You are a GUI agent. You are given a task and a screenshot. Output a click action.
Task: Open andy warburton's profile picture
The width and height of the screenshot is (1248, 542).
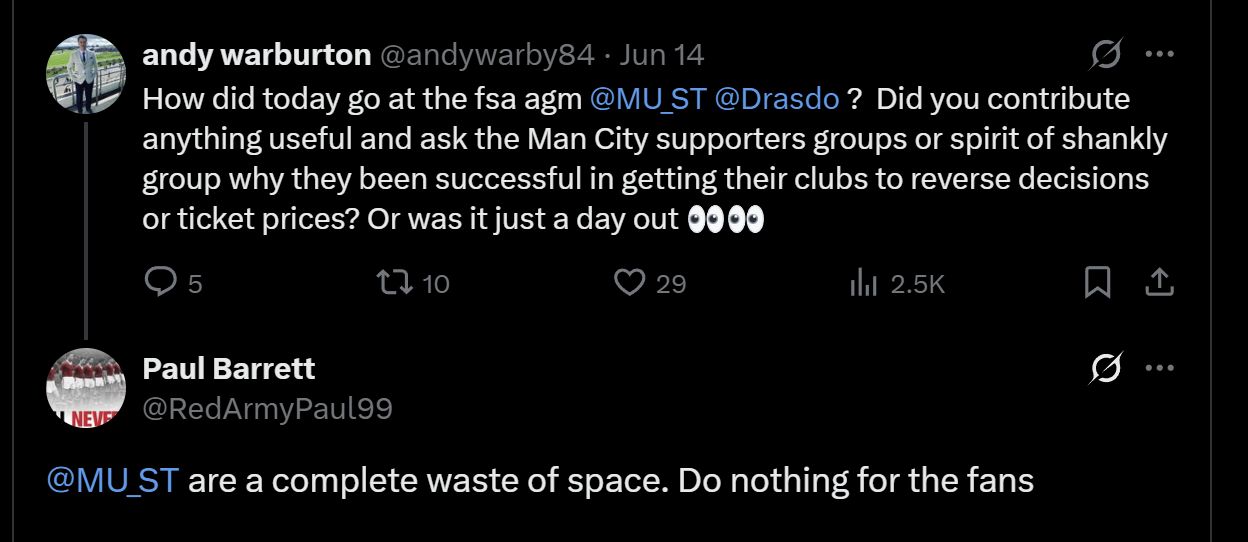pyautogui.click(x=86, y=74)
